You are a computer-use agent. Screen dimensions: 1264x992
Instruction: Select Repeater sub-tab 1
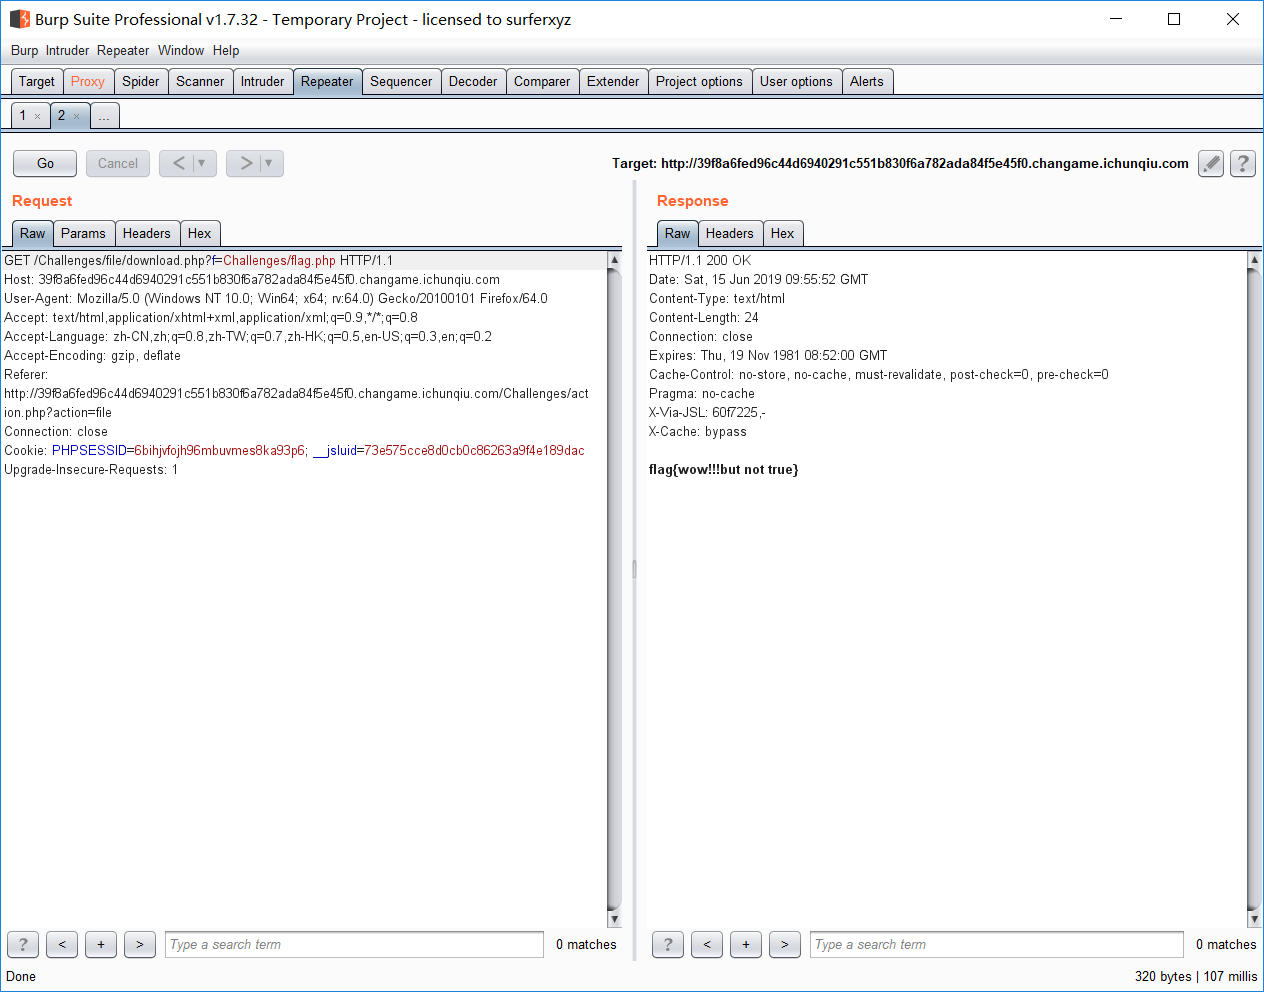(x=24, y=116)
